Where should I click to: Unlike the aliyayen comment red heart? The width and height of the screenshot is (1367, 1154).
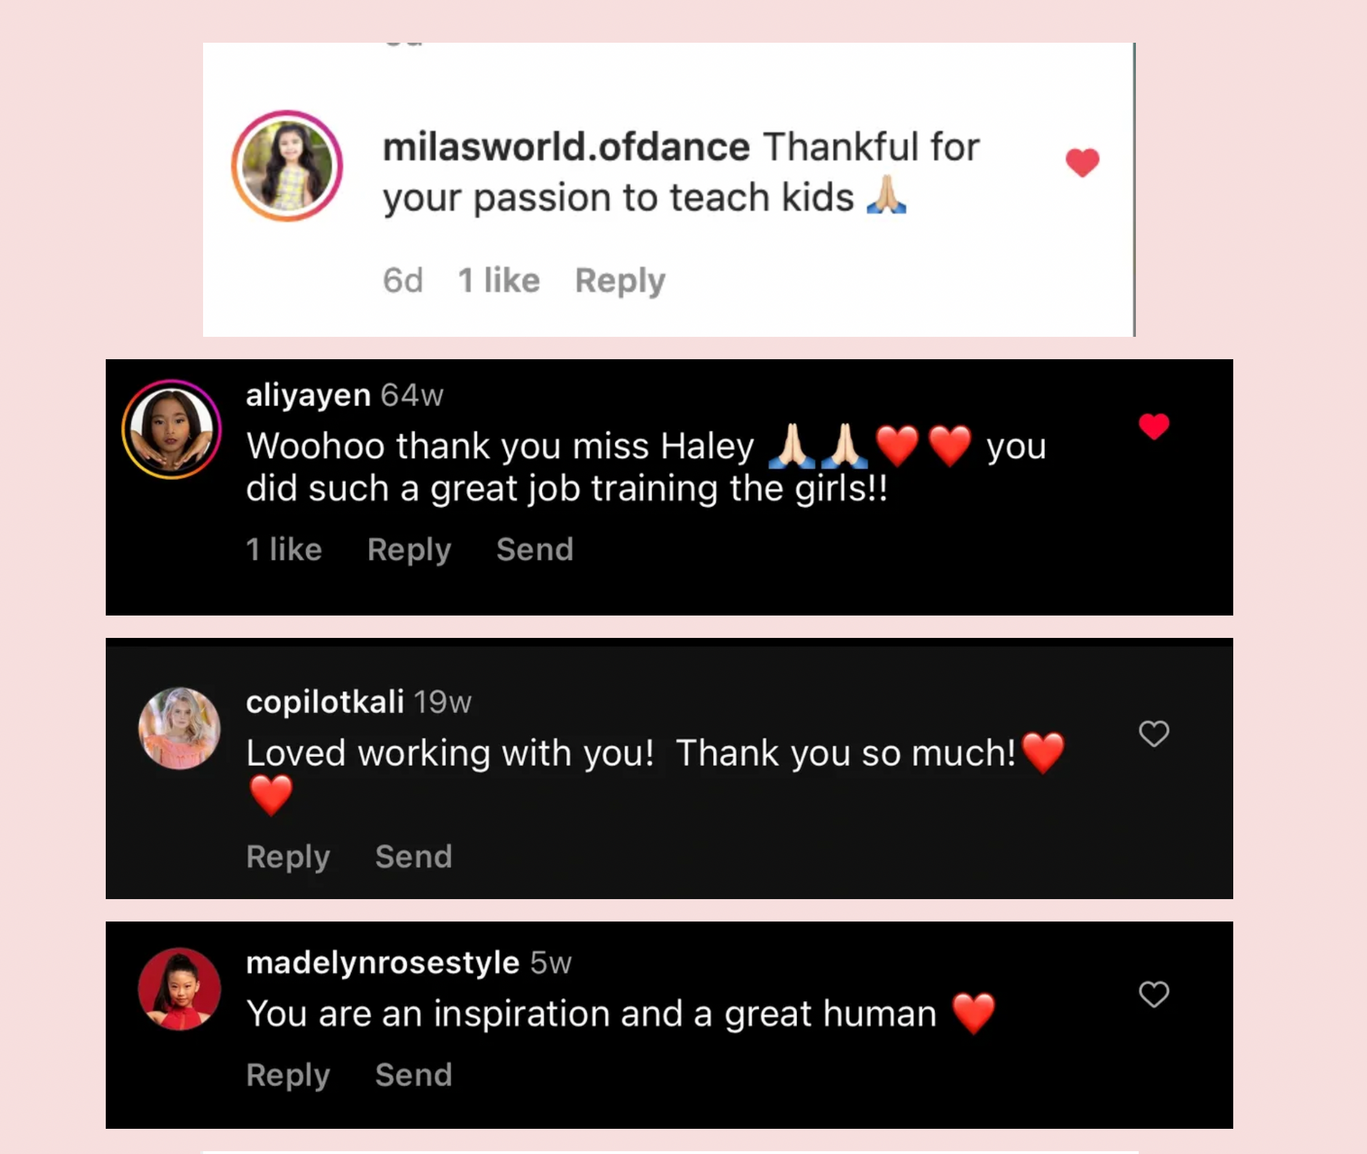(1154, 427)
